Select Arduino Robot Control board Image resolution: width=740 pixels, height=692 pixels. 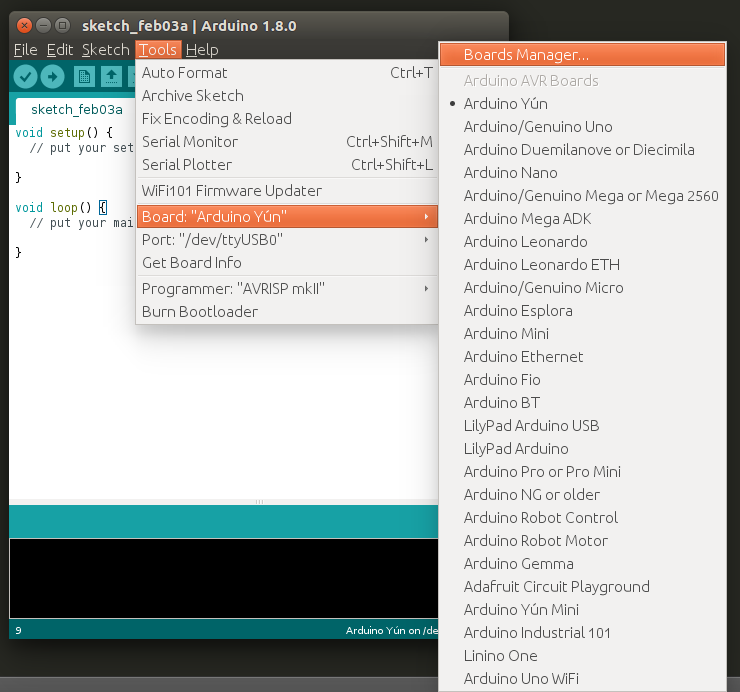pyautogui.click(x=582, y=518)
